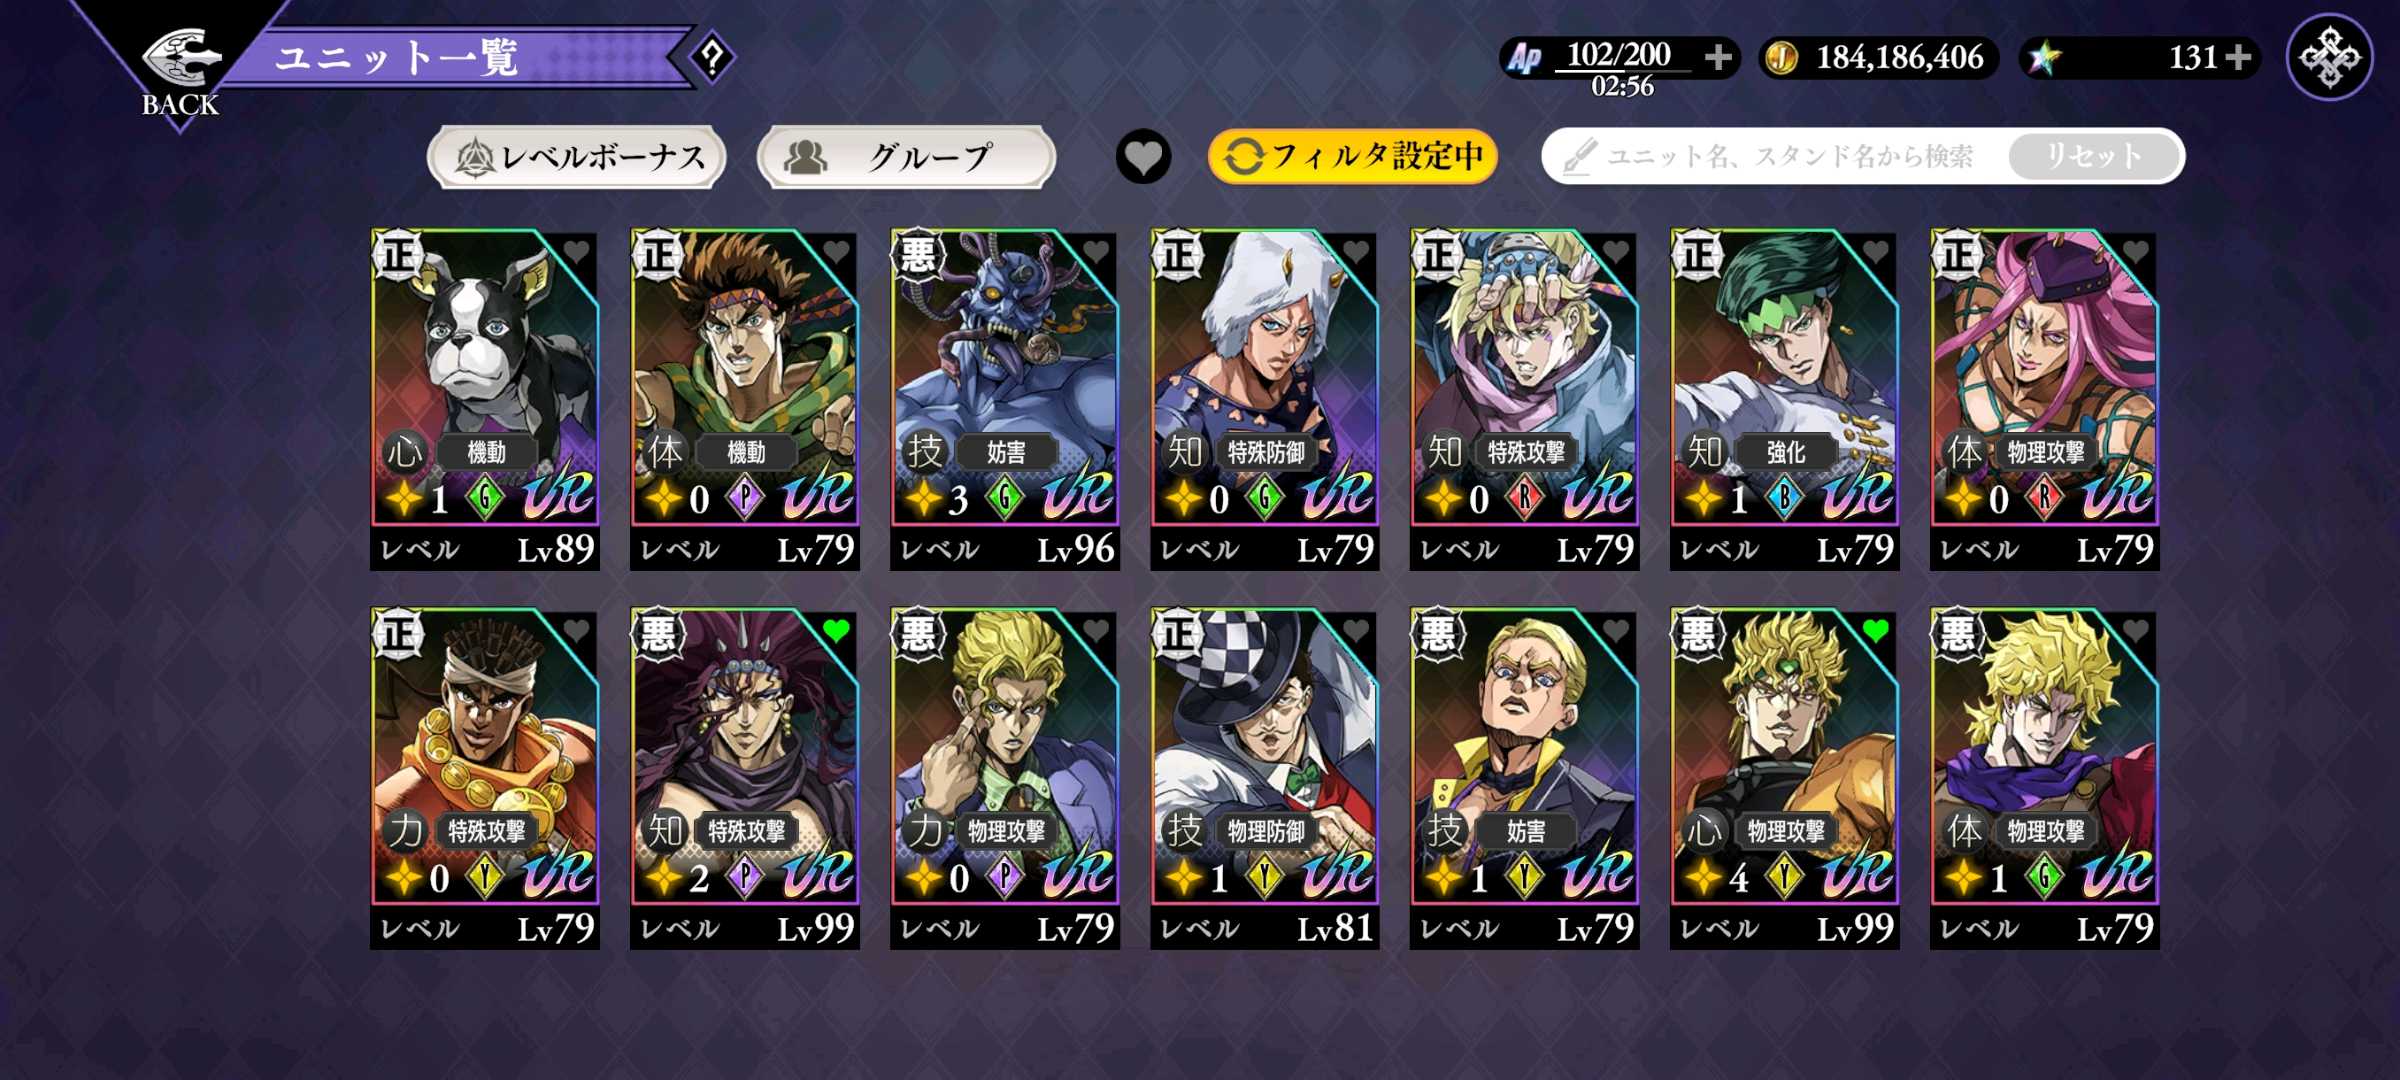Click the unit name search field

coord(1775,156)
